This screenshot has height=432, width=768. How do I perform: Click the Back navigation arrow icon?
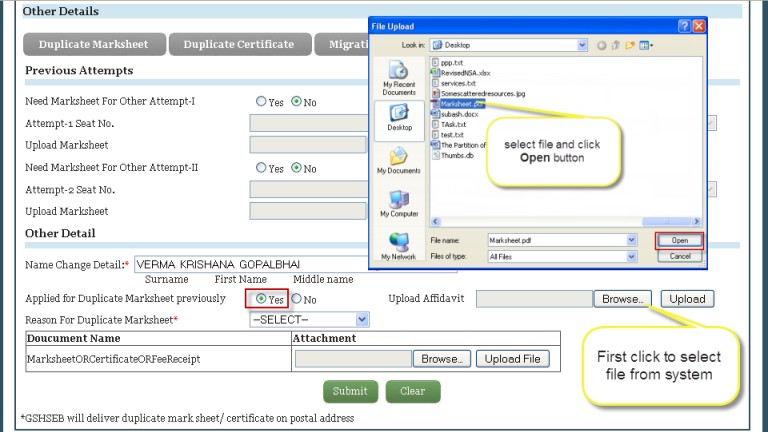pyautogui.click(x=602, y=45)
